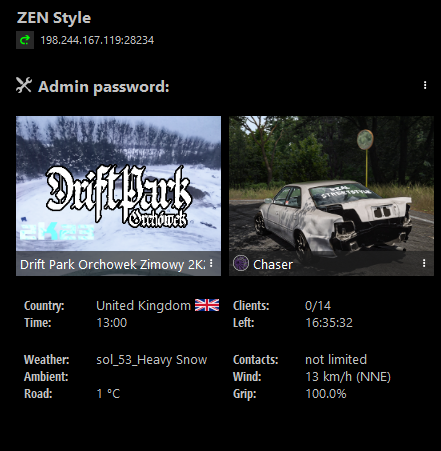Screen dimensions: 441x451
Task: Click the green server refresh icon
Action: [25, 40]
